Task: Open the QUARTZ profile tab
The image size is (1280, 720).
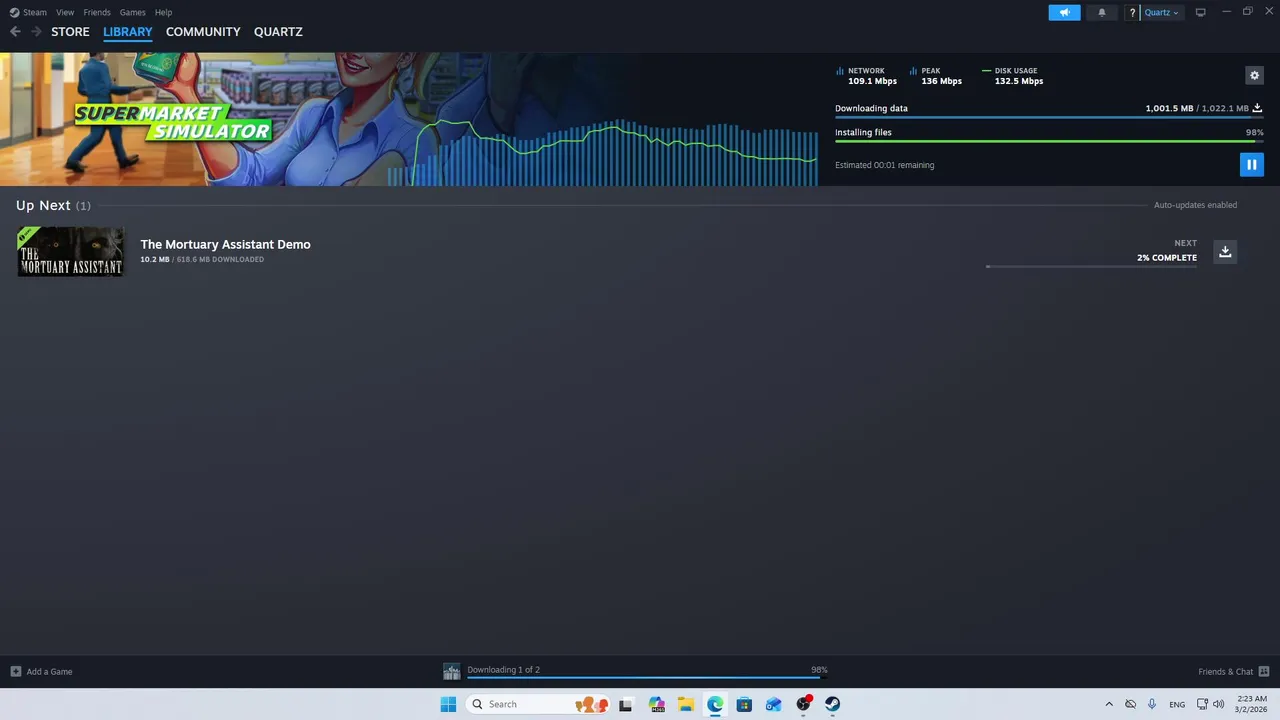Action: click(278, 31)
